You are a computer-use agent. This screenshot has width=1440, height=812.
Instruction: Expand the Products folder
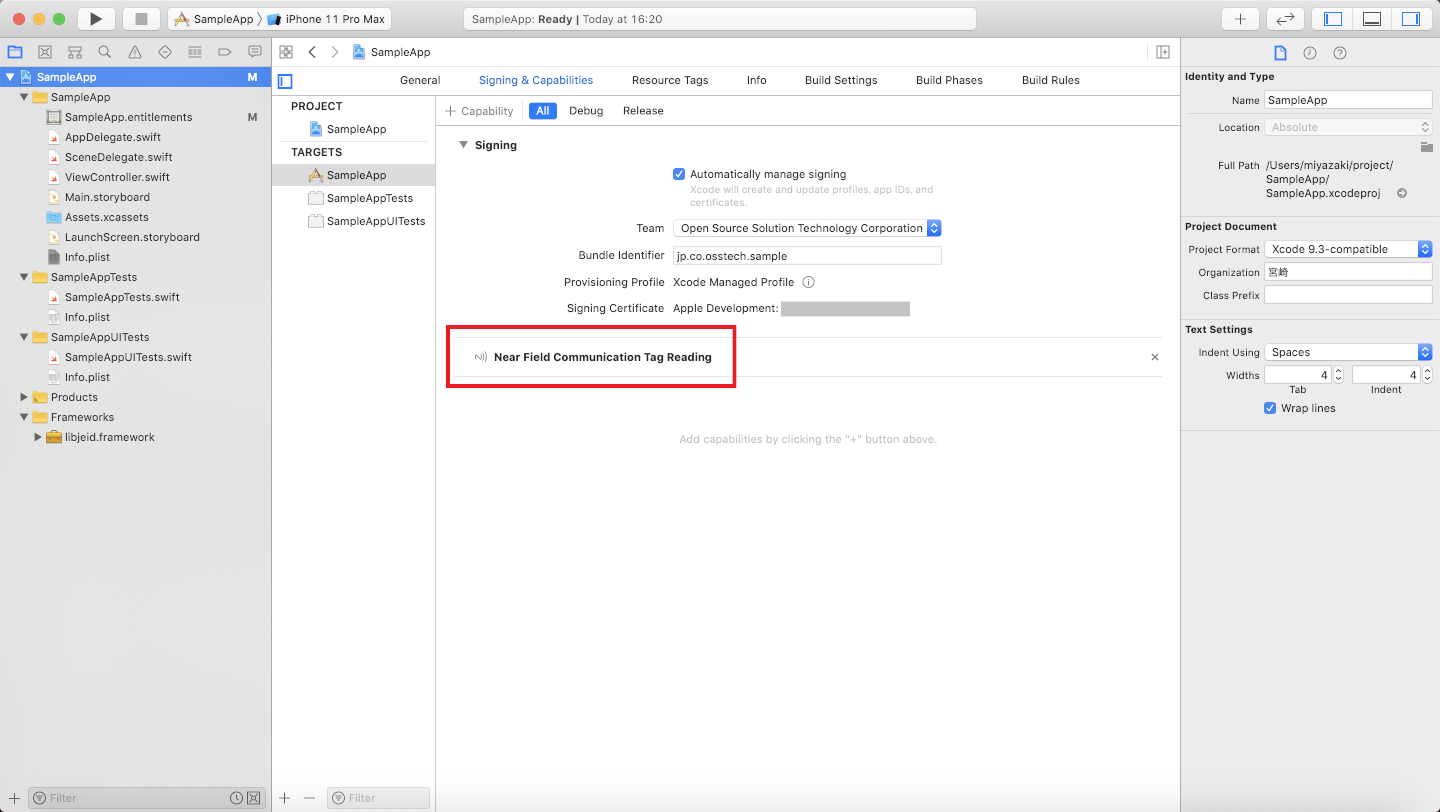point(25,397)
